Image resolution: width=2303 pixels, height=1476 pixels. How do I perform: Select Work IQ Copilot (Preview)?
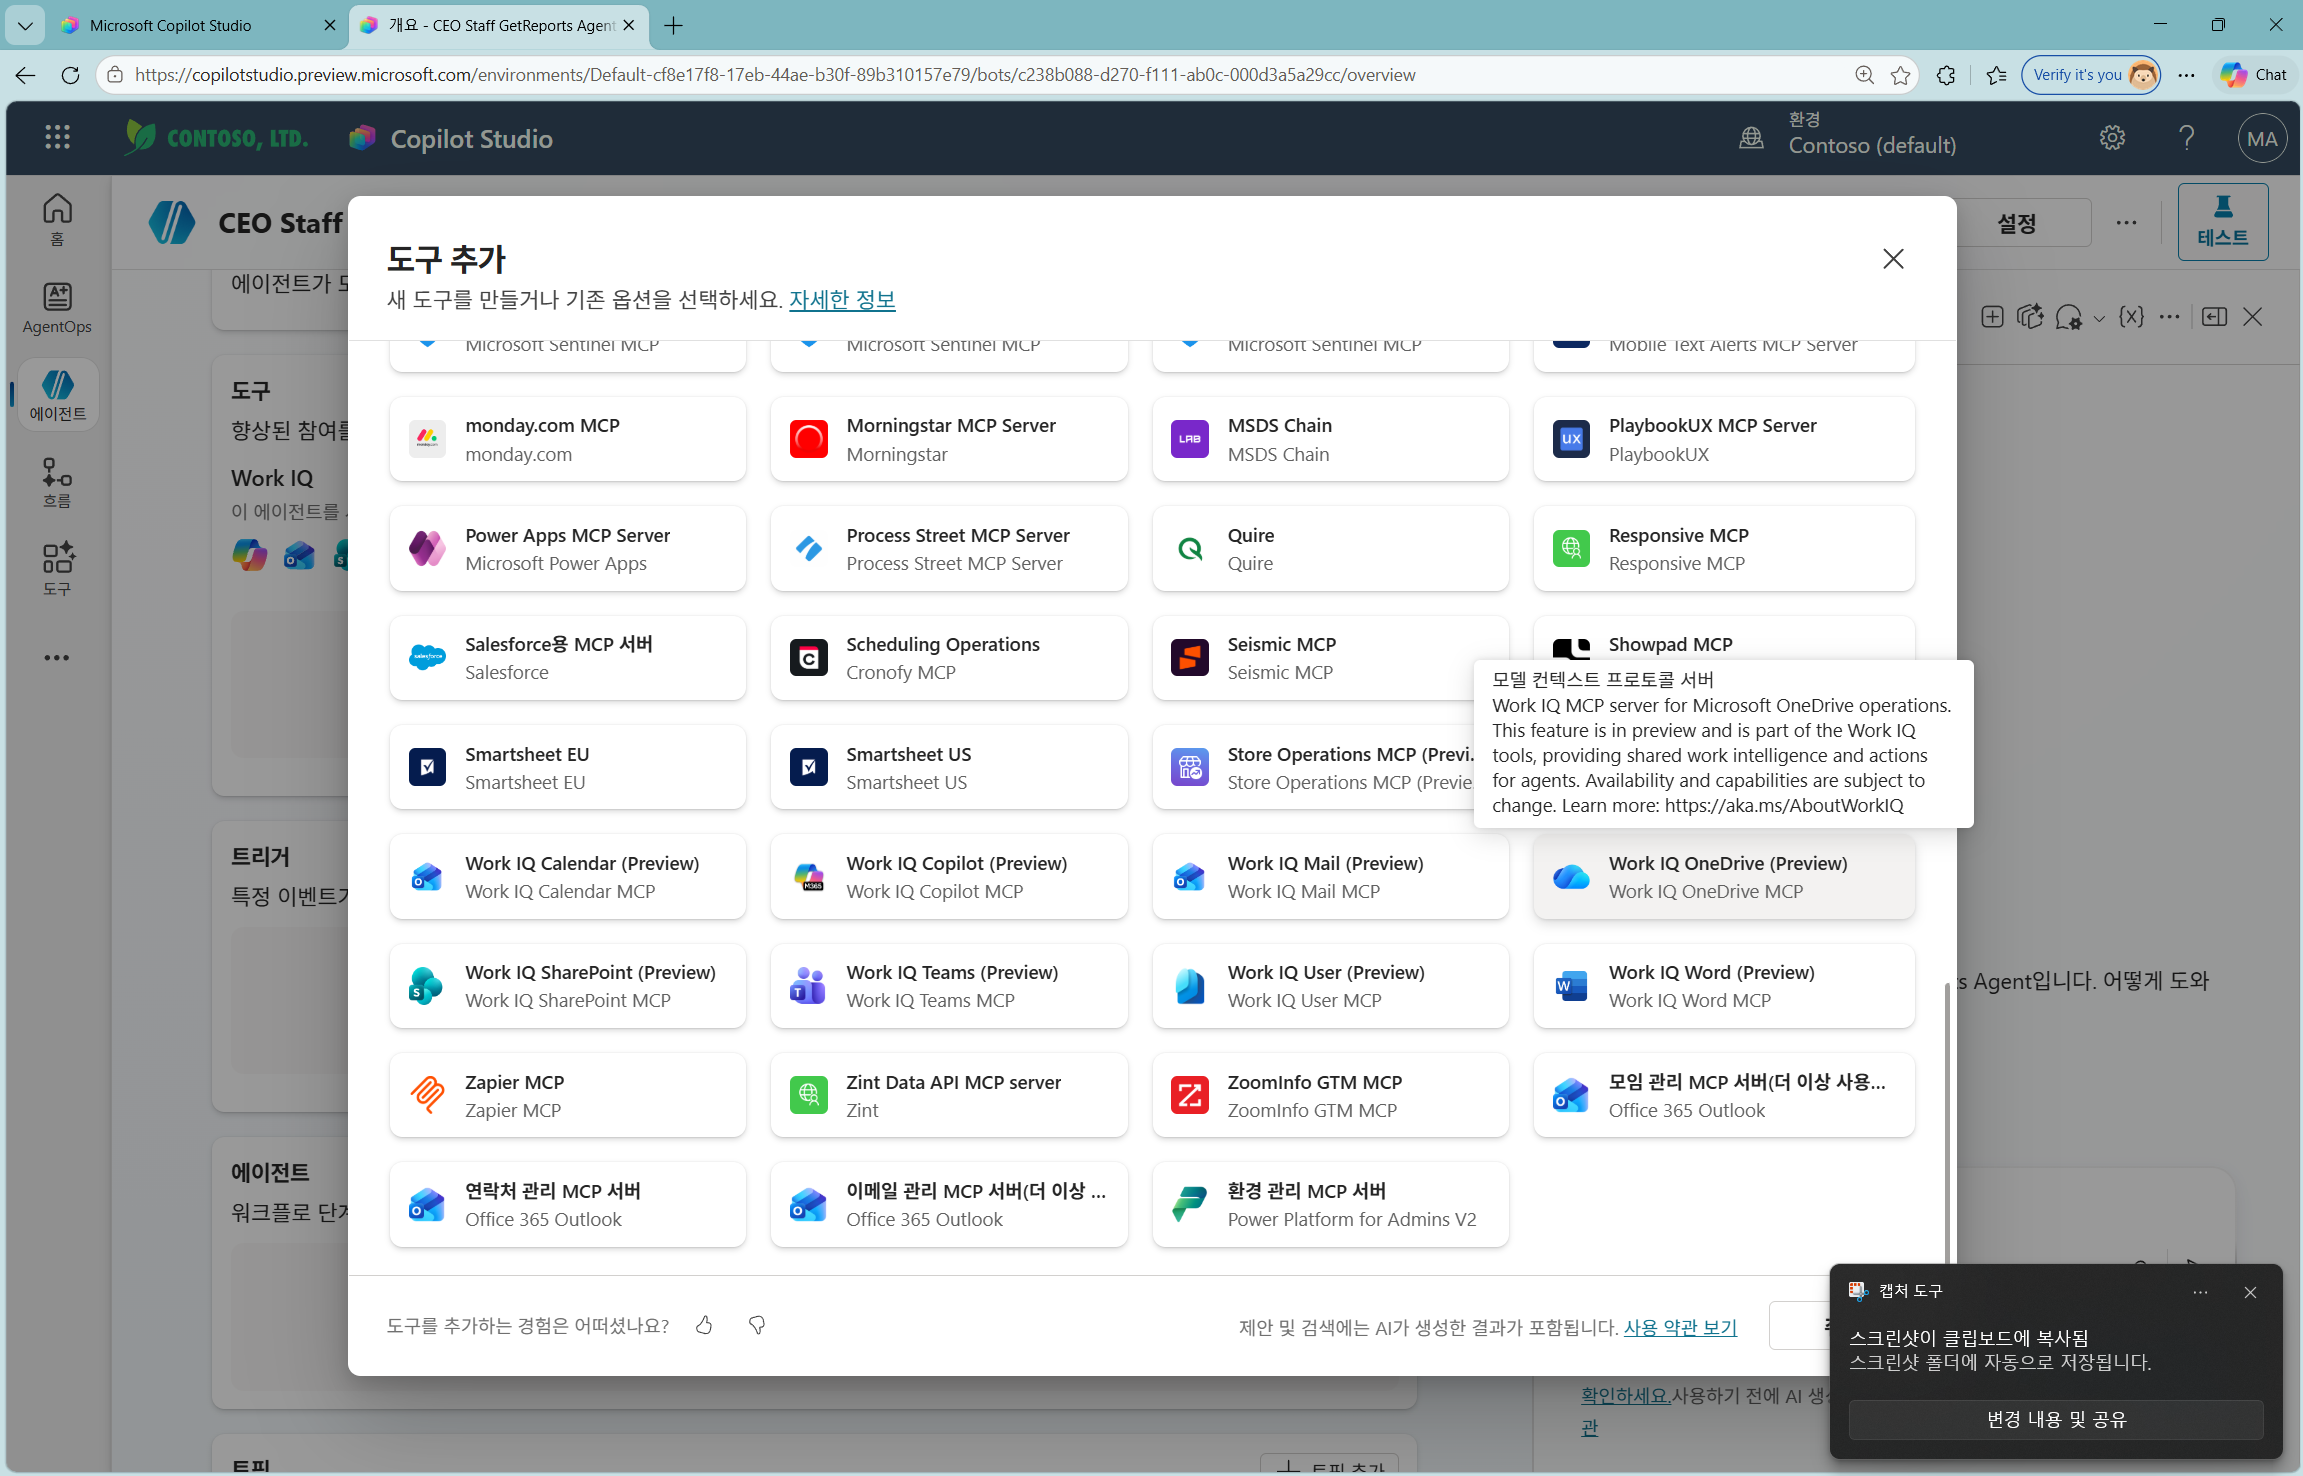tap(949, 877)
